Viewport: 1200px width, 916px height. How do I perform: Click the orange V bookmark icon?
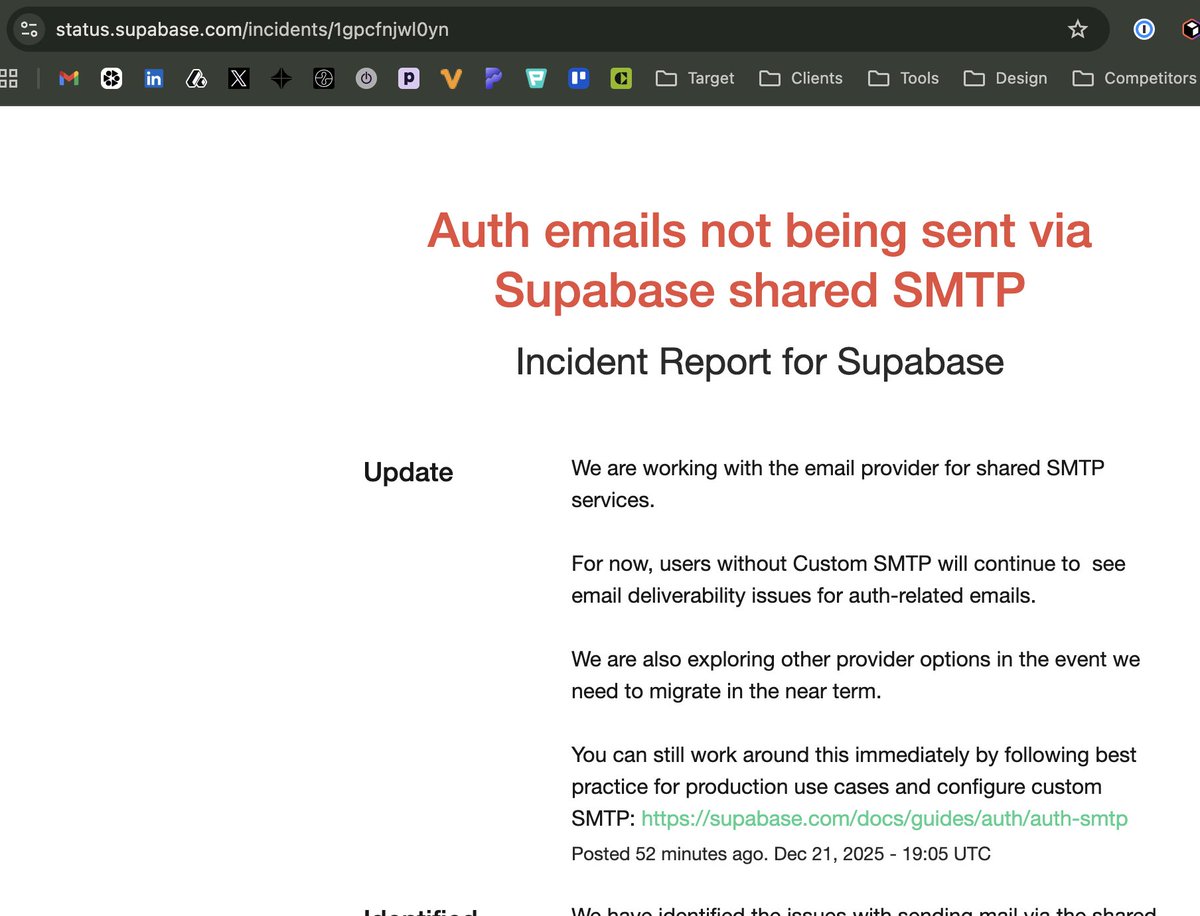451,78
